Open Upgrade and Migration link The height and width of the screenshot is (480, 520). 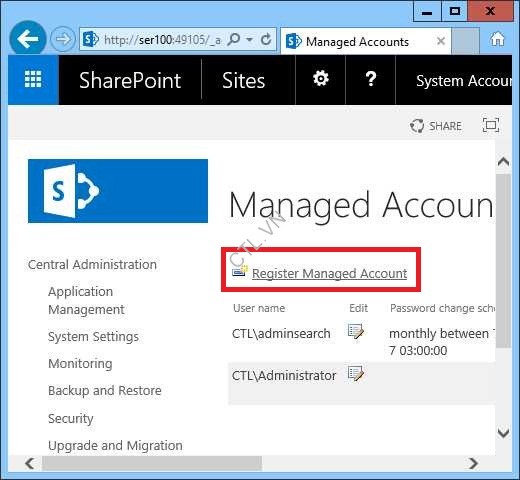tap(115, 446)
